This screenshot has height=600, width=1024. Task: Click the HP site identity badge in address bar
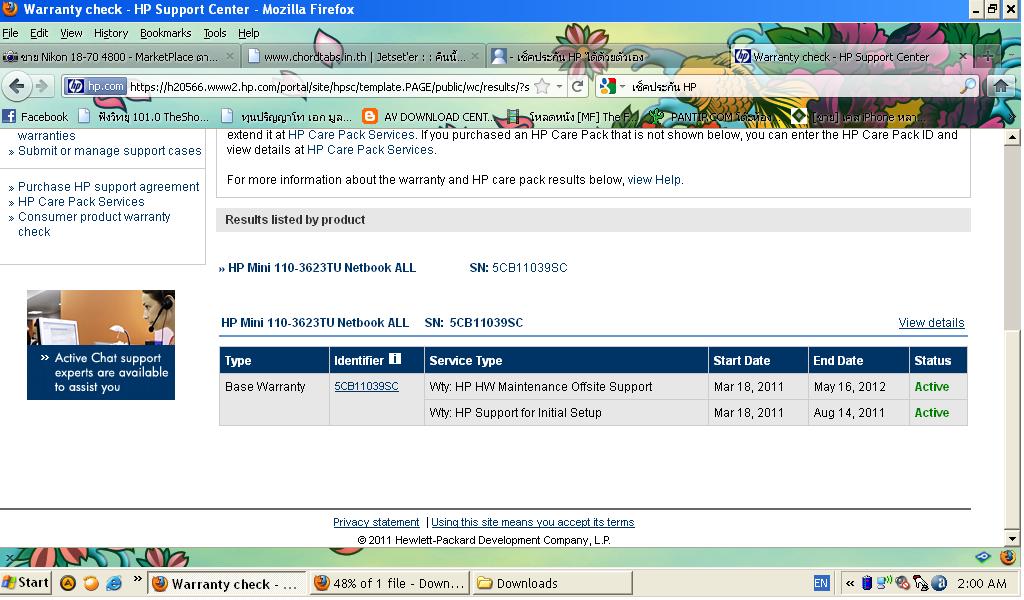95,87
